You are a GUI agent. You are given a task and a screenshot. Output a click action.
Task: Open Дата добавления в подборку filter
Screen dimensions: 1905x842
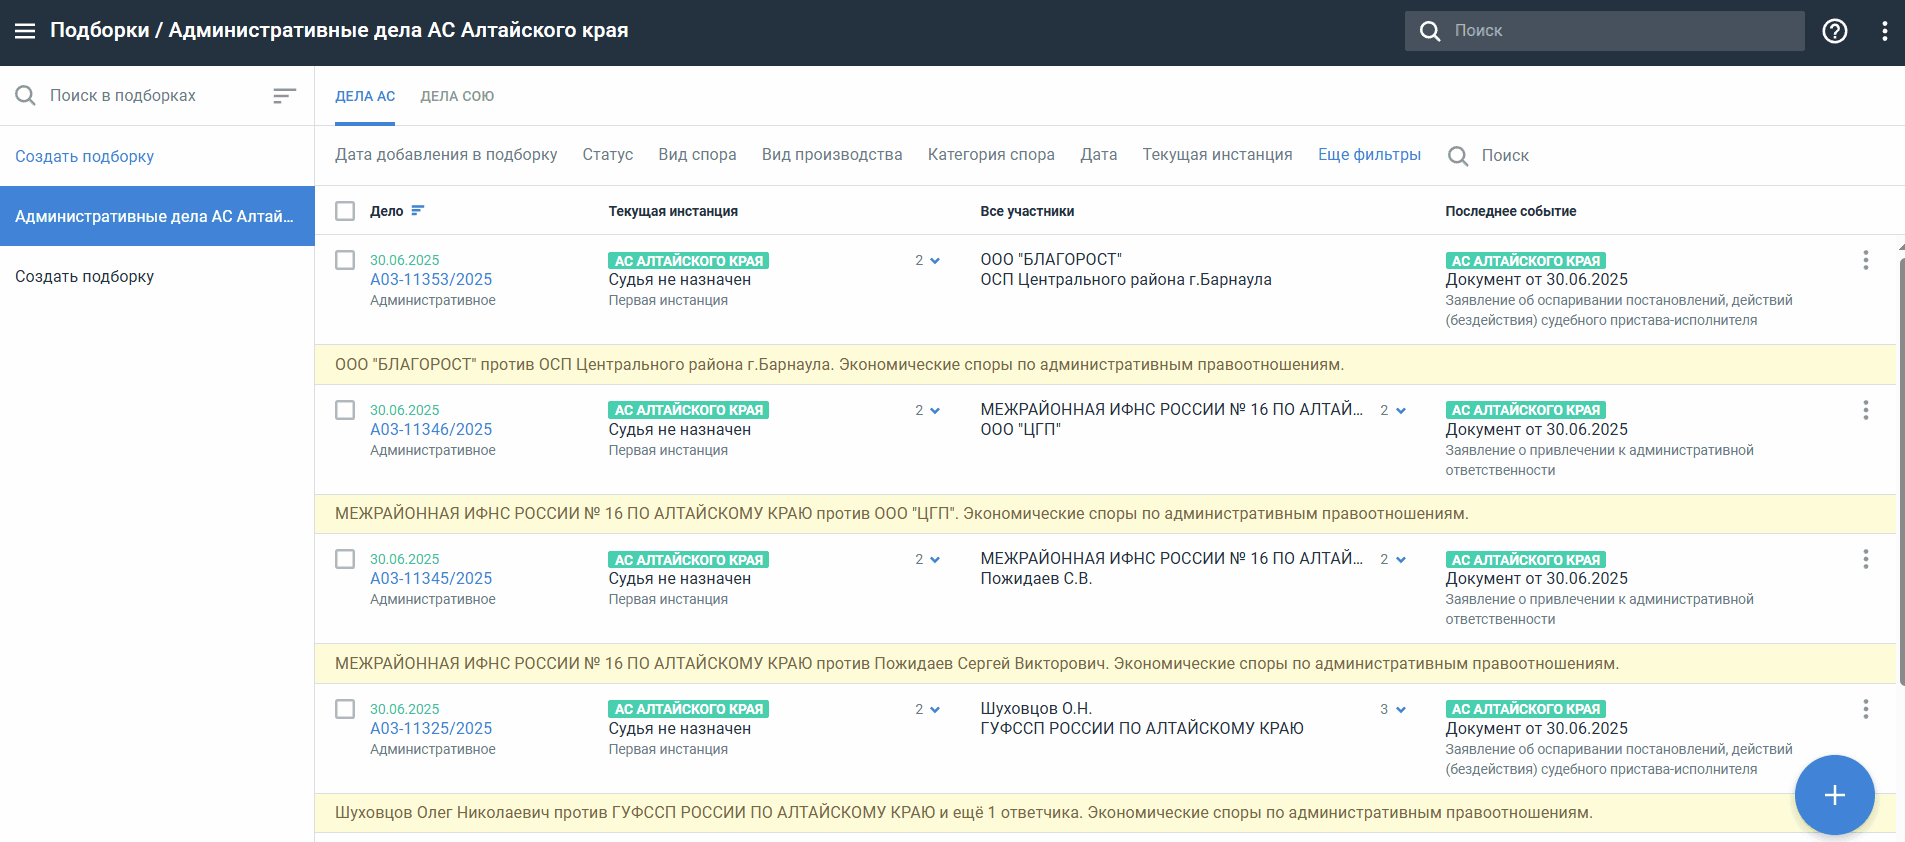coord(446,155)
